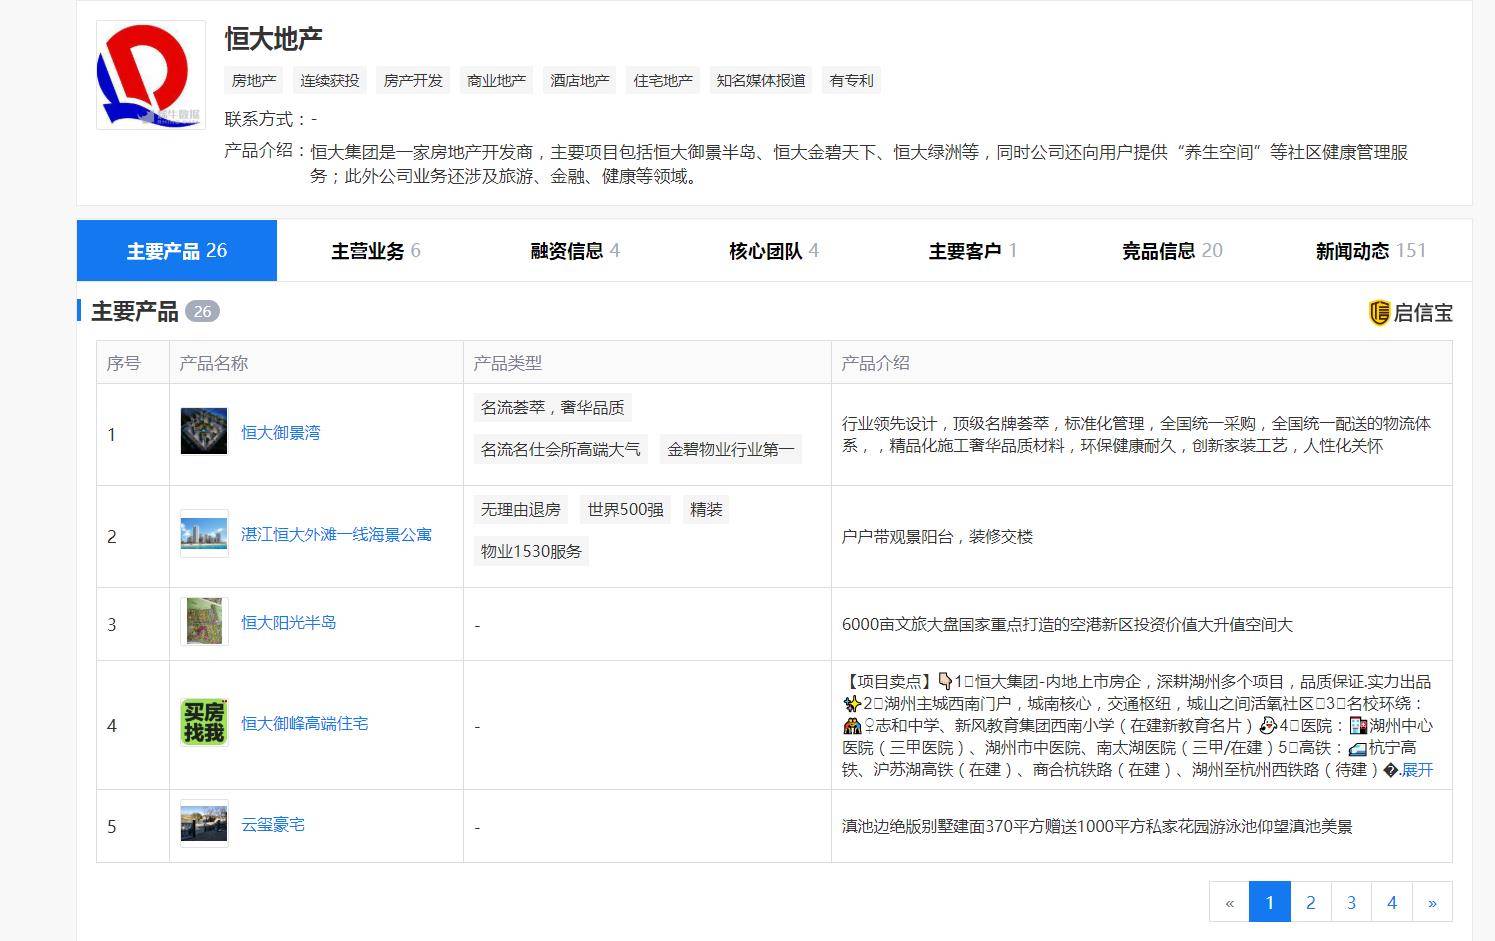The width and height of the screenshot is (1495, 941).
Task: Click the 恒大御景湾 product name link
Action: 281,432
